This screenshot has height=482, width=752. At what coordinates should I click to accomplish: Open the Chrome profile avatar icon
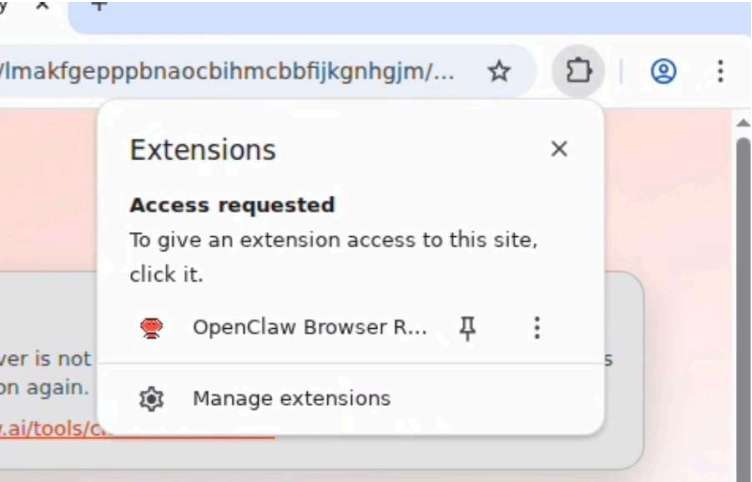[663, 71]
